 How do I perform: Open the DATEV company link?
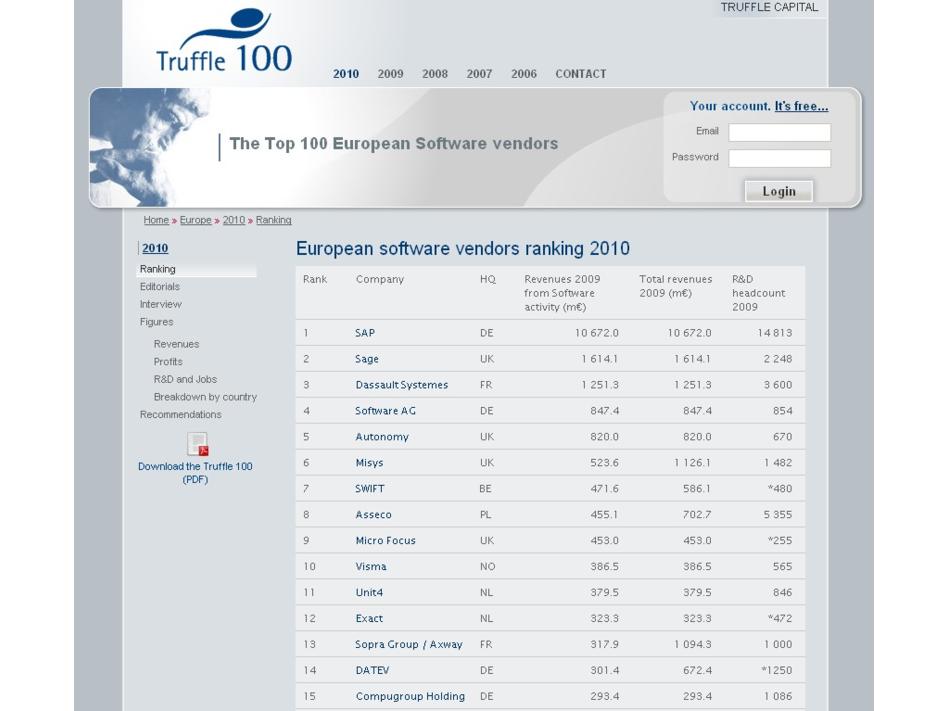372,671
